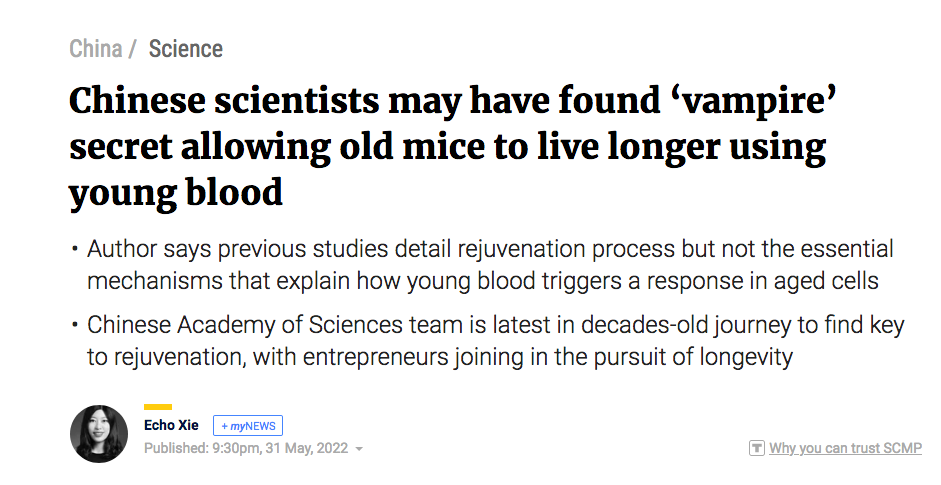Click the slash separator between China and Science
The height and width of the screenshot is (485, 941).
[132, 49]
